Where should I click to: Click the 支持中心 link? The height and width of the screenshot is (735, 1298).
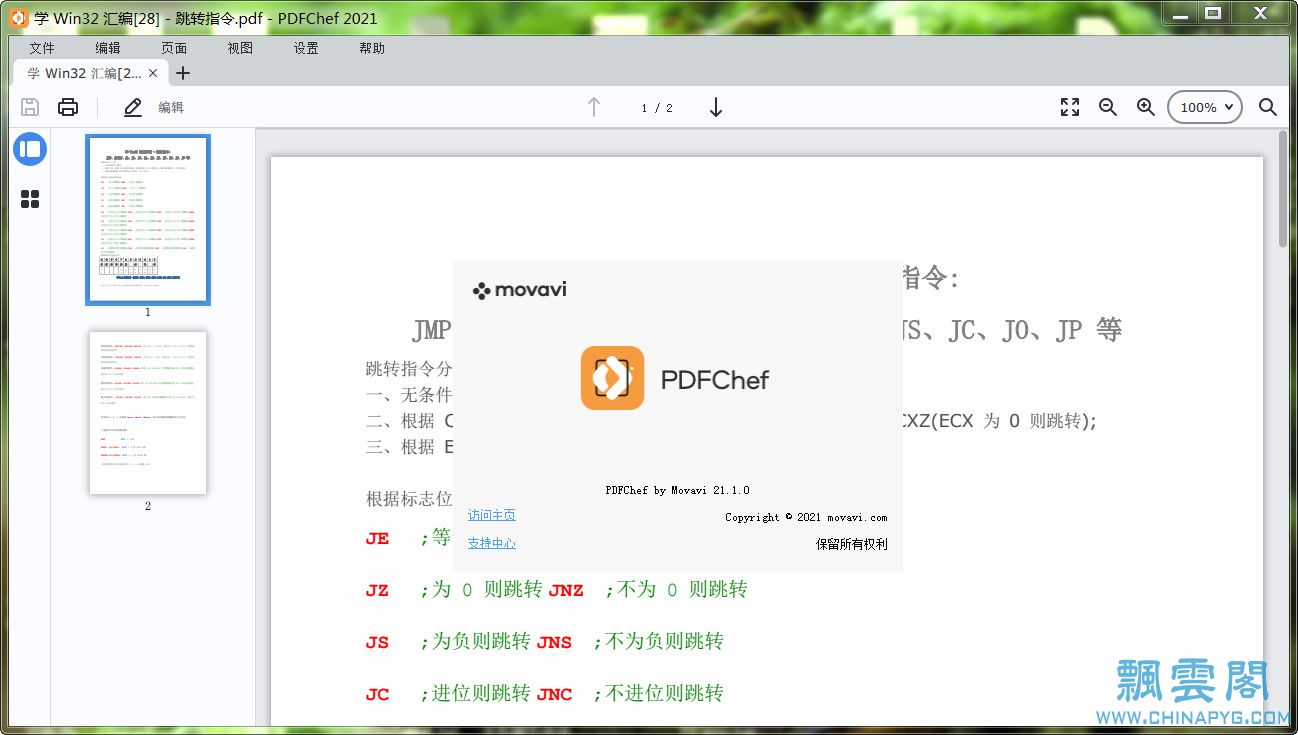click(x=492, y=543)
